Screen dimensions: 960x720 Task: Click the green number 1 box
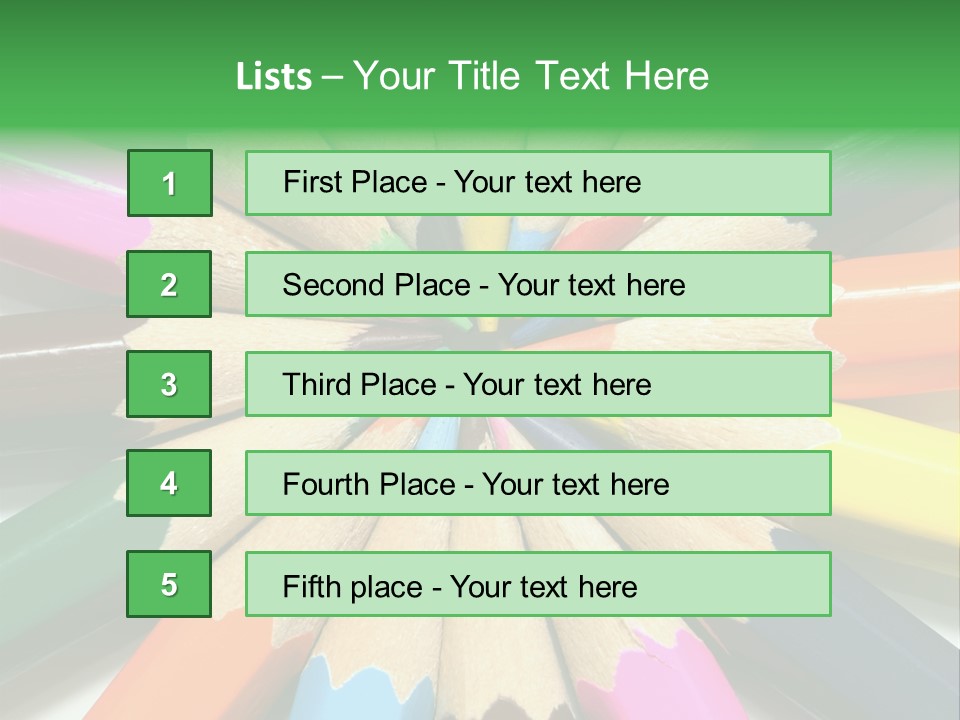point(169,183)
